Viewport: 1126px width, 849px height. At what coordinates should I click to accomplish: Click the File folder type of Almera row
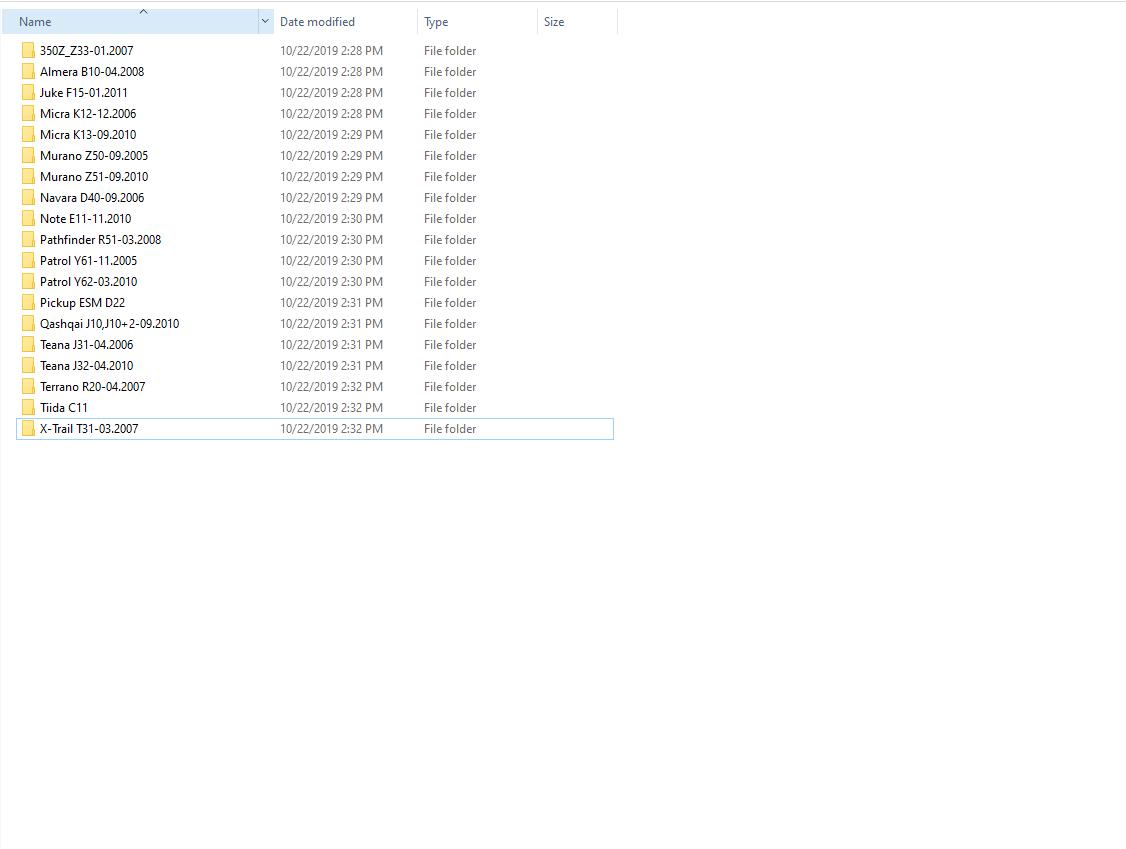(x=450, y=71)
